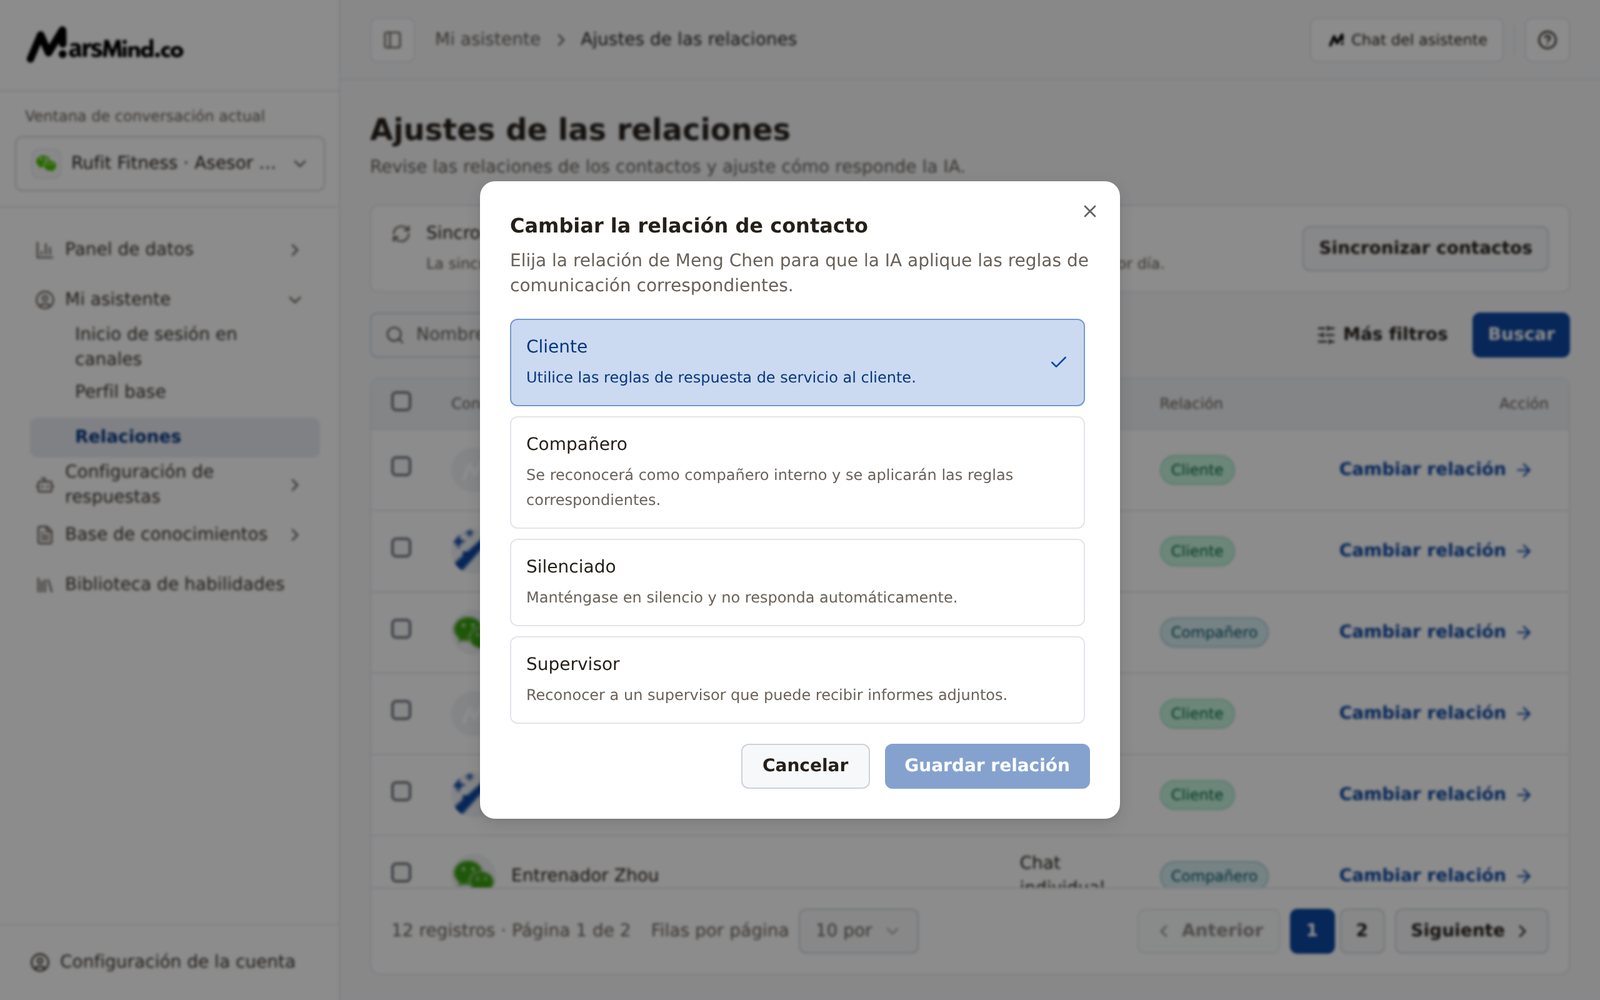
Task: Click the Anterior page button
Action: click(1209, 931)
